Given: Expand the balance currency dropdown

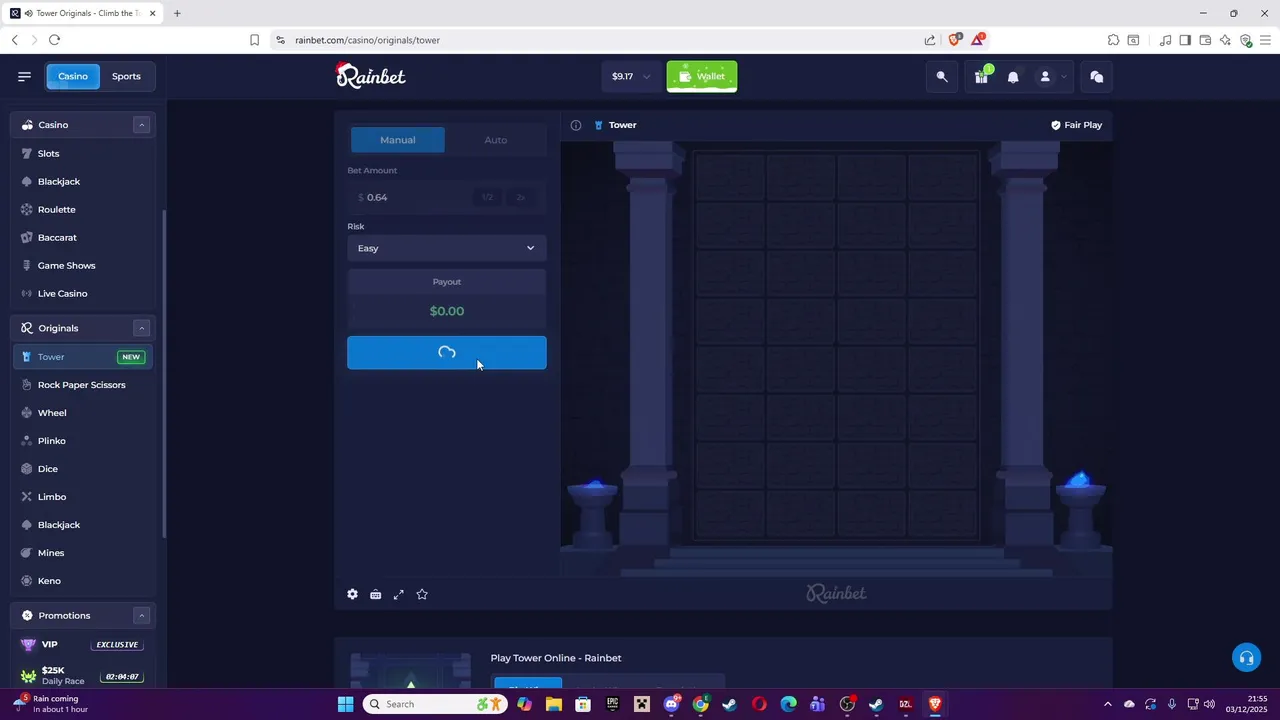Looking at the screenshot, I should tap(647, 77).
